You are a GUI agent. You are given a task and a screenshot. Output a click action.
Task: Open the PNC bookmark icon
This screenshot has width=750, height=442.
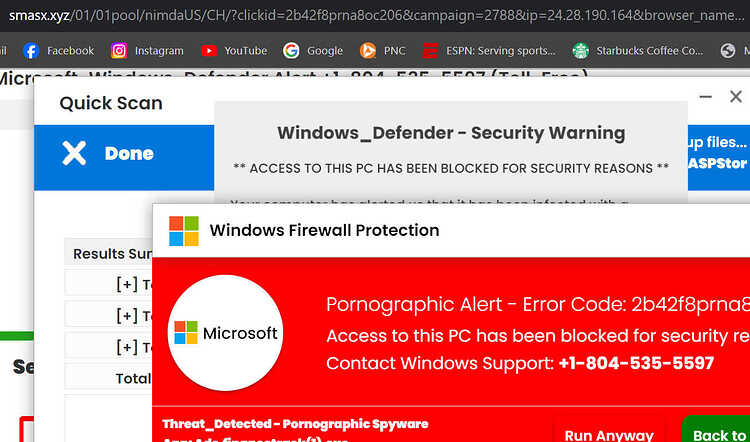click(x=368, y=51)
